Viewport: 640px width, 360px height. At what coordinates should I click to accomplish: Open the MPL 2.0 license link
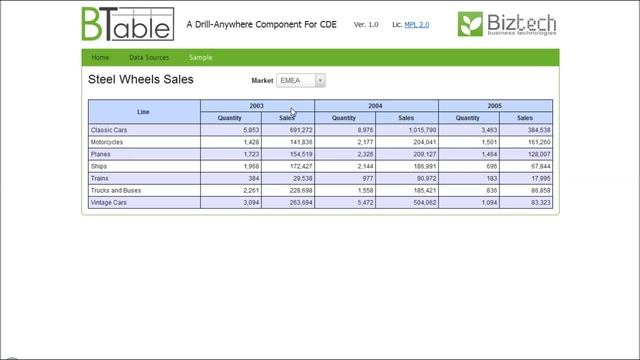pyautogui.click(x=417, y=24)
